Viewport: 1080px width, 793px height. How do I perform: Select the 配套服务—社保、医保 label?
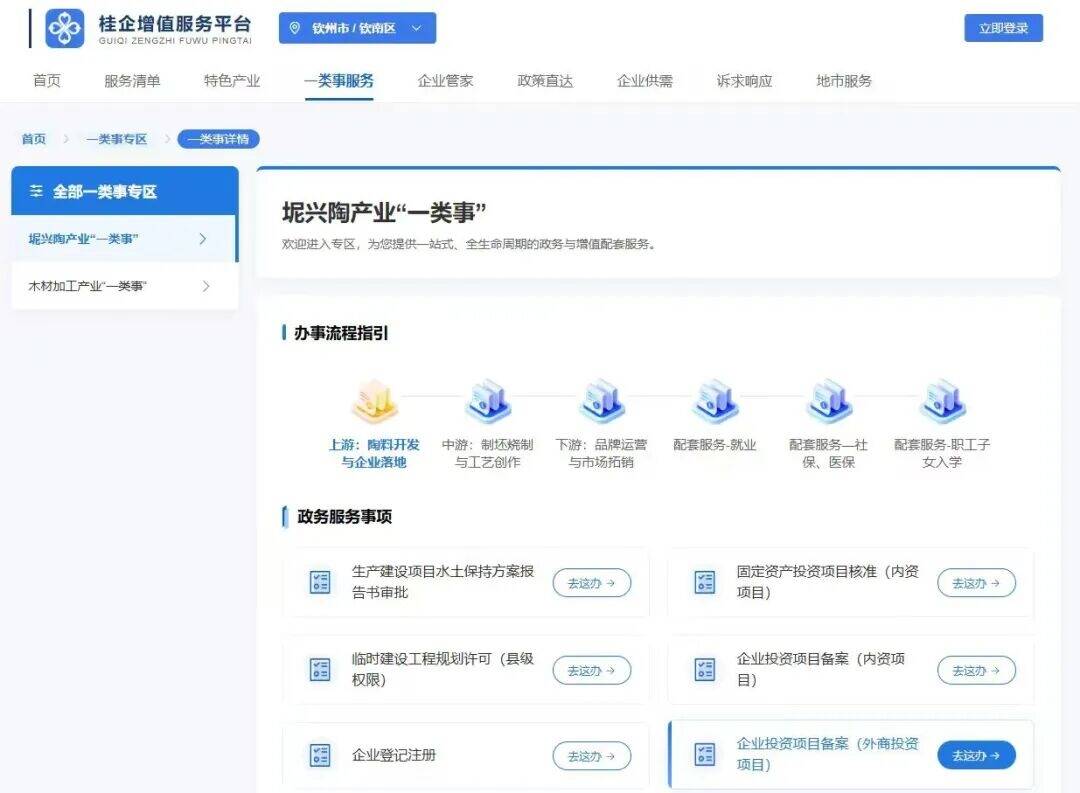click(829, 453)
